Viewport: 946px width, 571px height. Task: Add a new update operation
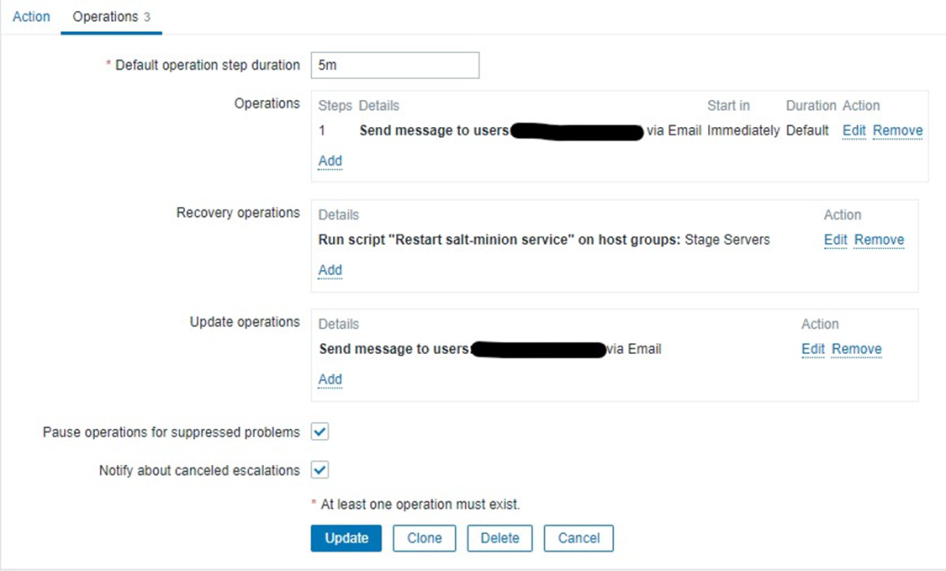[330, 379]
